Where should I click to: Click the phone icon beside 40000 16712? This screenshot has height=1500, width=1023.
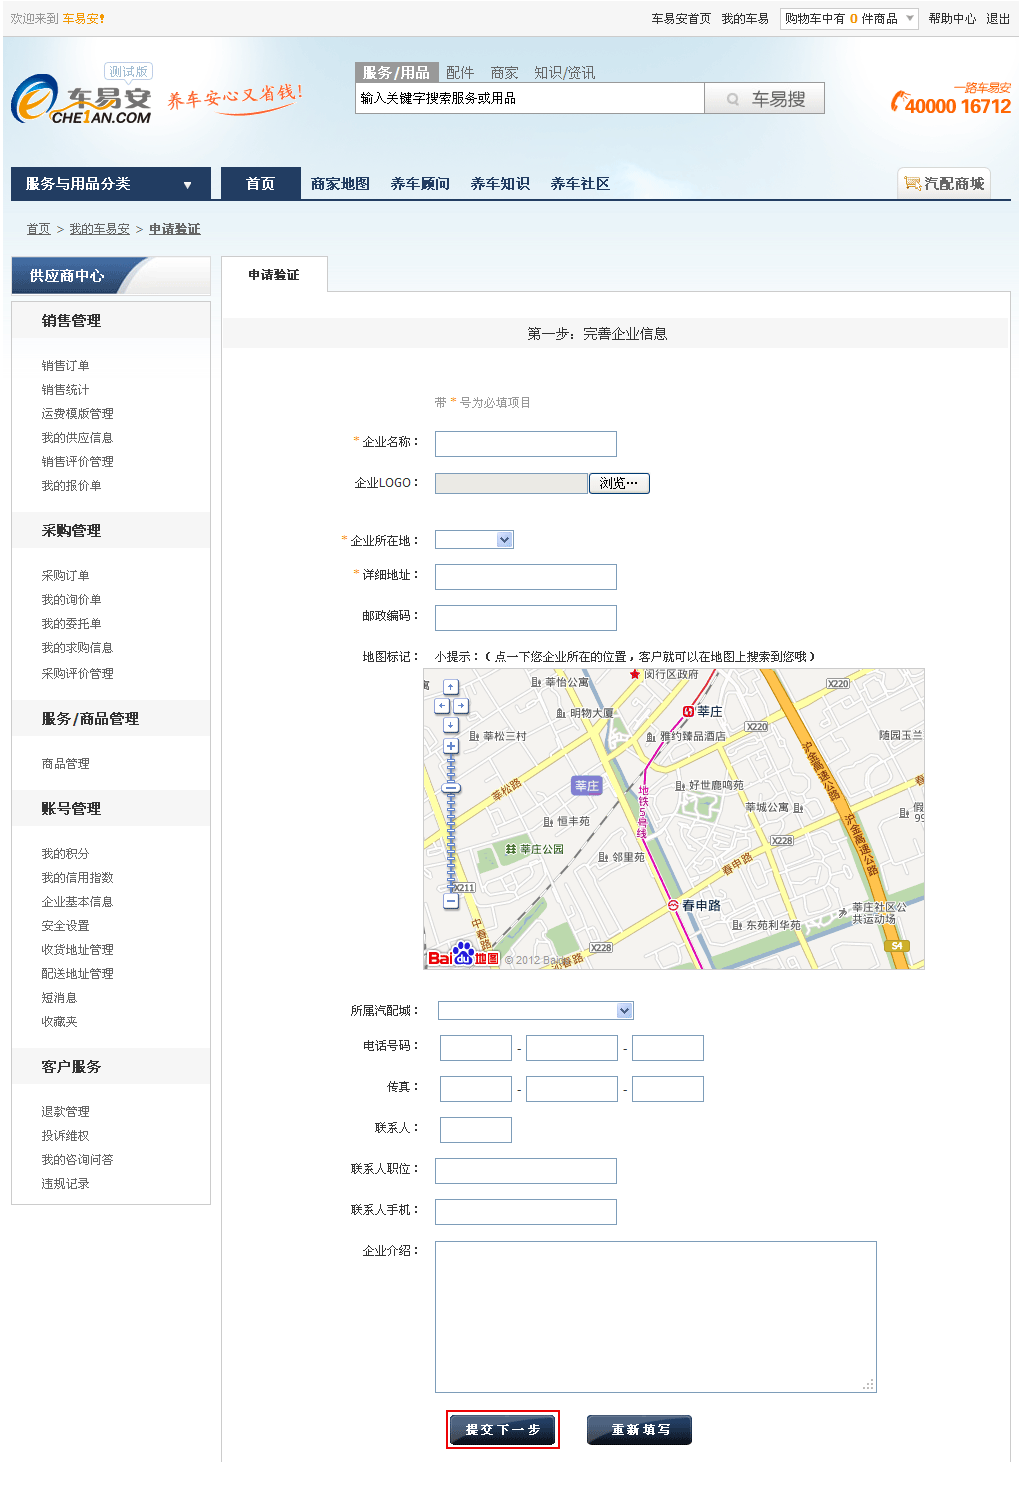point(898,102)
